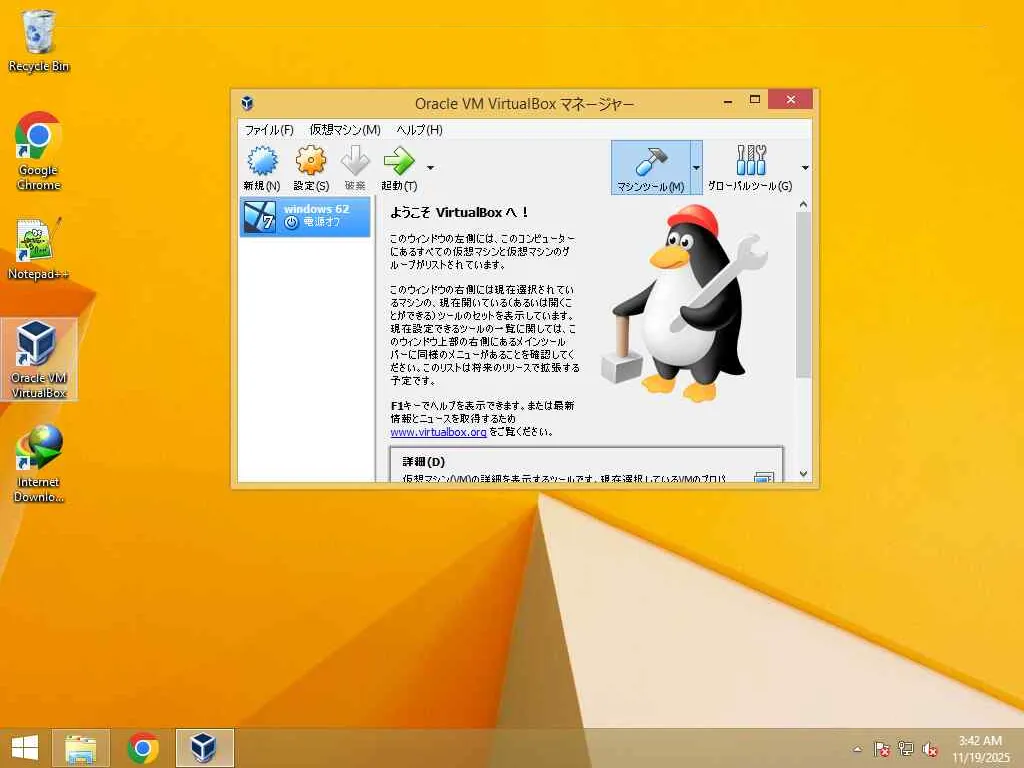Maximize the VirtualBox Manager window

point(755,100)
